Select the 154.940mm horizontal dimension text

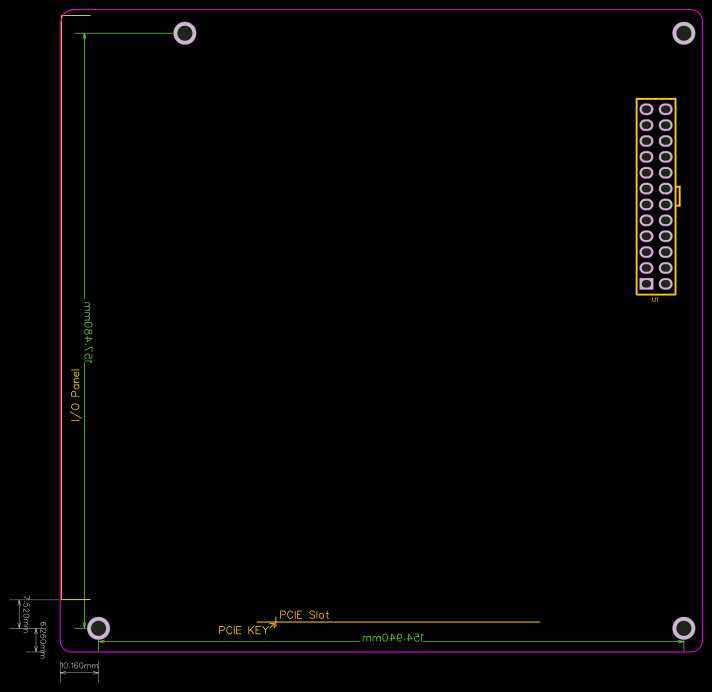[393, 637]
